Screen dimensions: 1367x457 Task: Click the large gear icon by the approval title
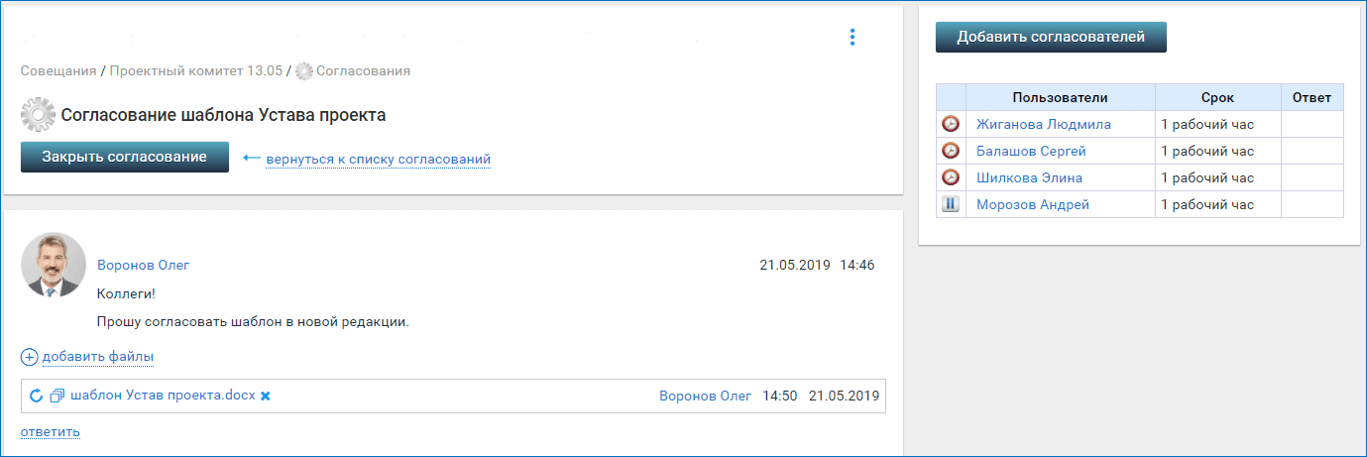coord(37,115)
